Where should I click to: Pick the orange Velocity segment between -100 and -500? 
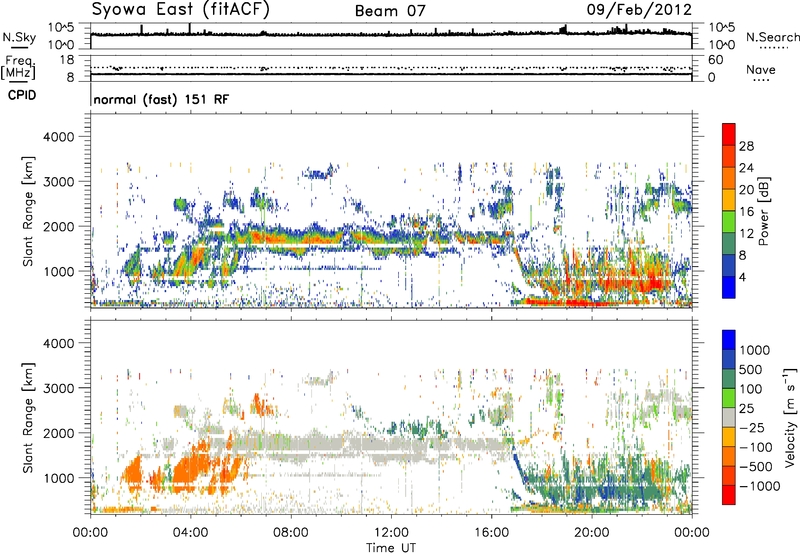pos(729,457)
